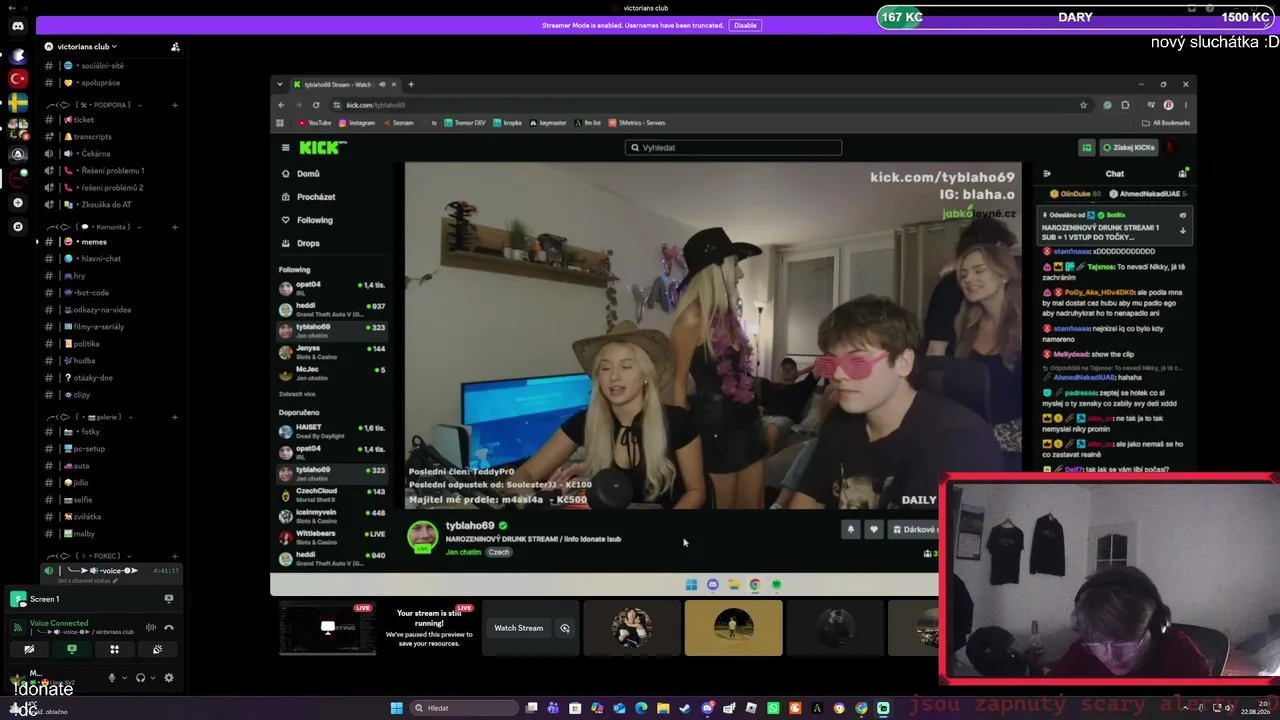This screenshot has height=720, width=1280.
Task: Mute the Discord microphone
Action: [x=112, y=678]
